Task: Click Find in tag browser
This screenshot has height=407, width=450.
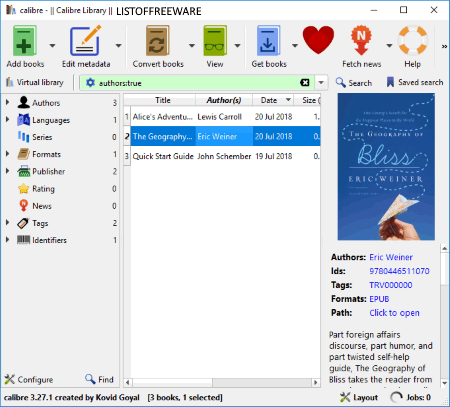Action: point(99,379)
